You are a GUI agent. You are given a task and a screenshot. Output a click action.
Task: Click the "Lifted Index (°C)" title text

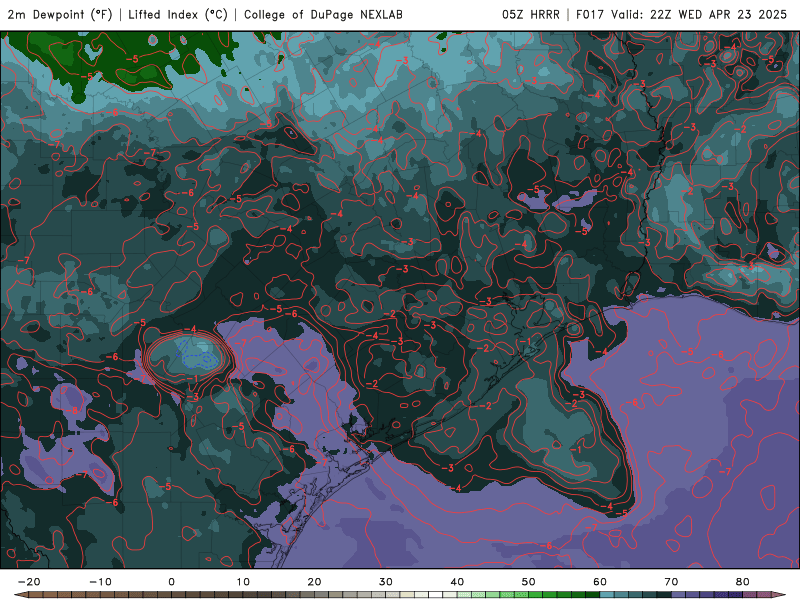tap(178, 15)
